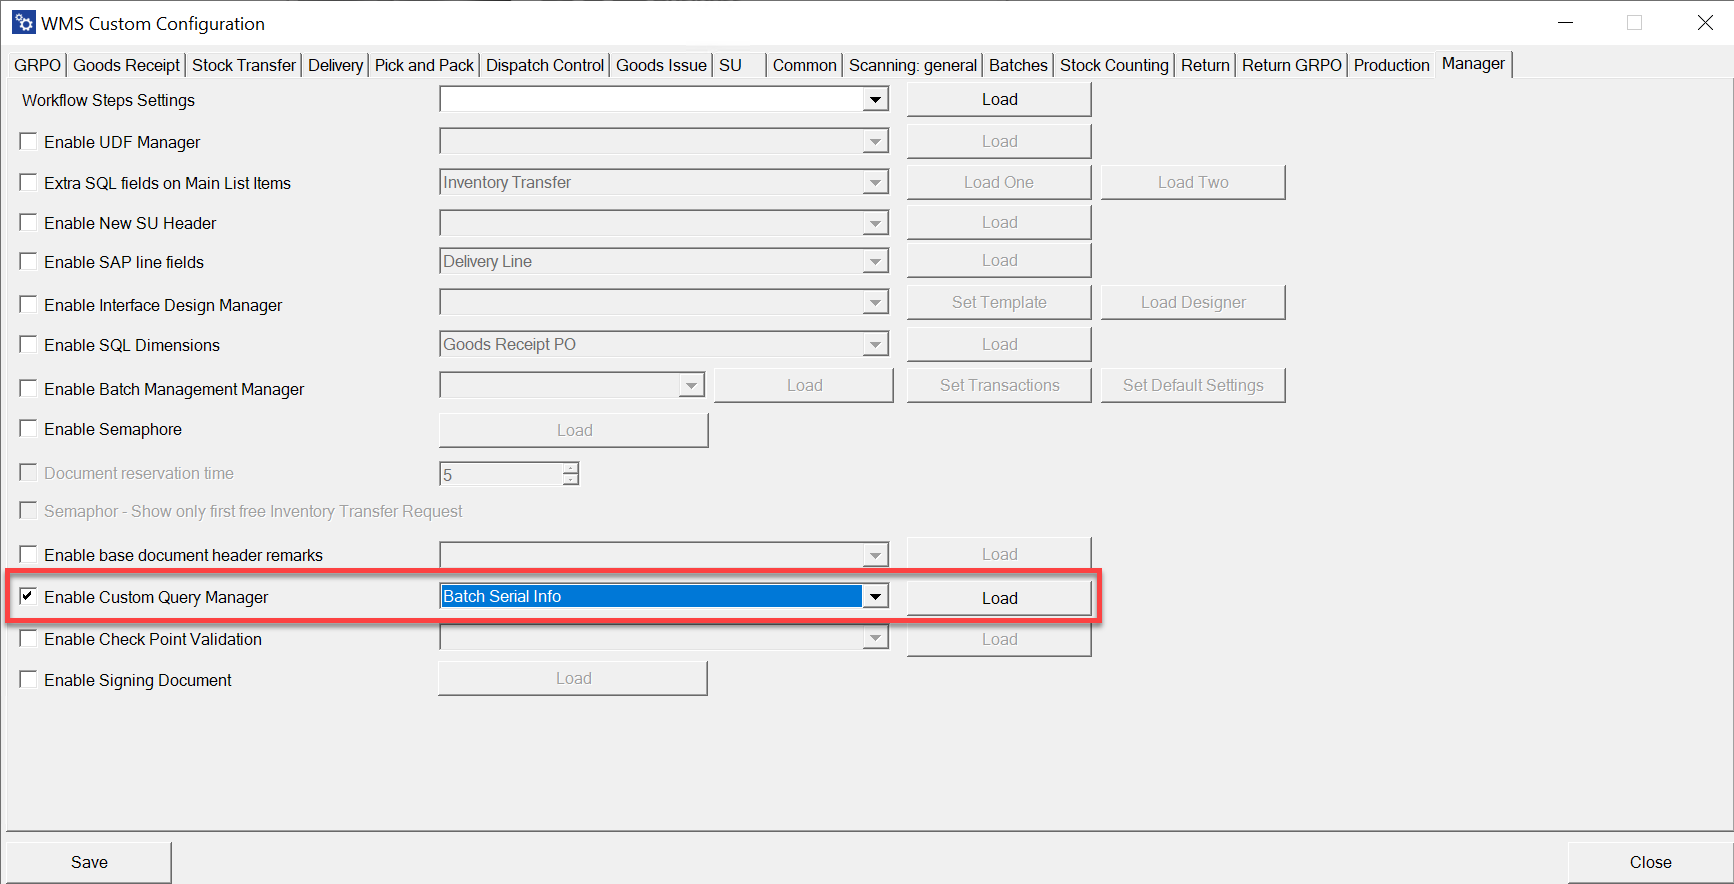Click the Load One button
1734x884 pixels.
[x=999, y=182]
